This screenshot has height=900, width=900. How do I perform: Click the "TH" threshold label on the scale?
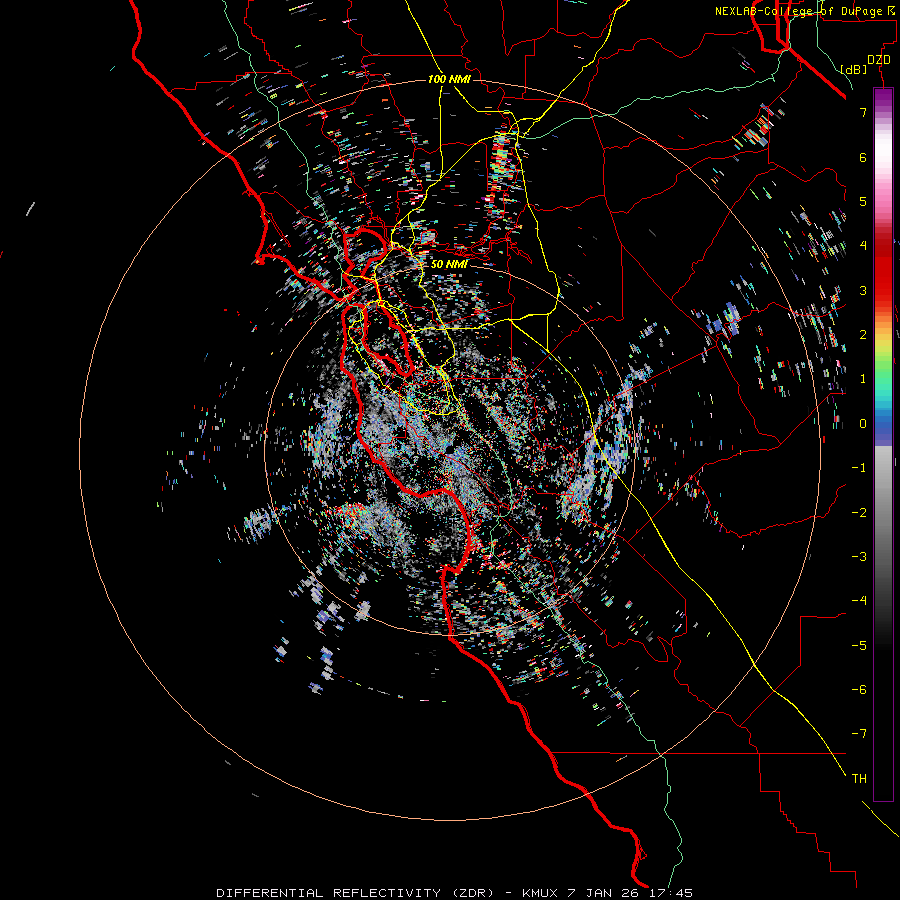point(859,779)
